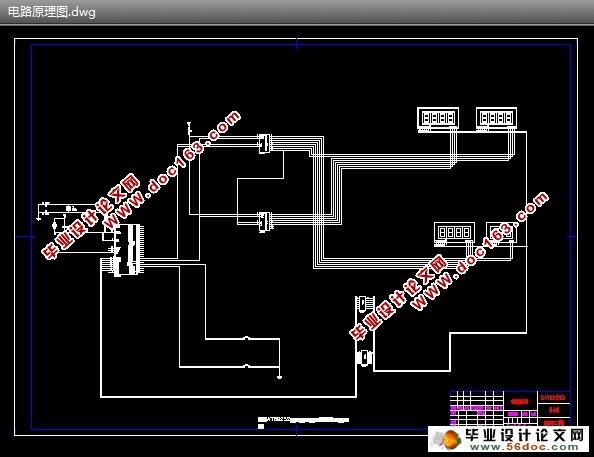Select the lower push-button switch symbol
Screen dimensions: 594x457
pos(247,366)
